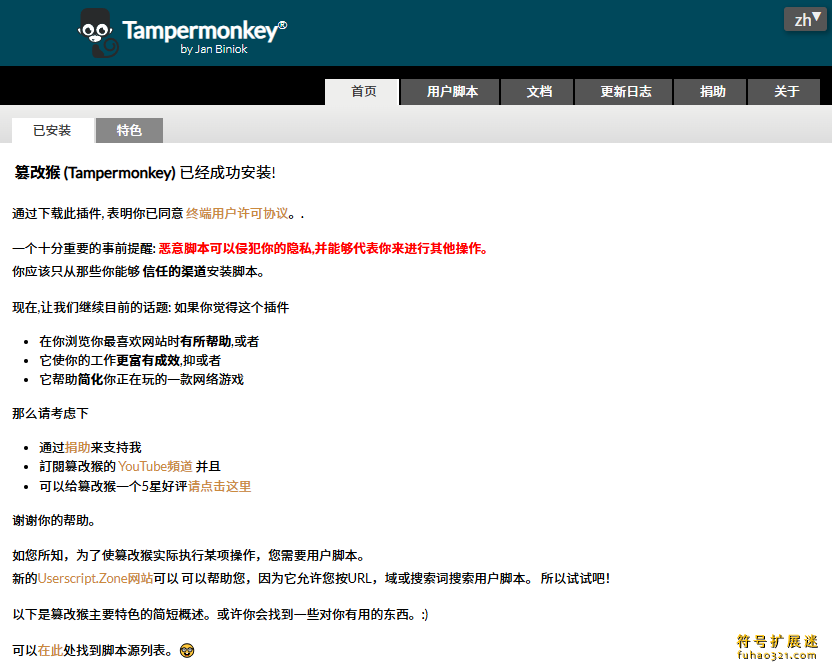Image resolution: width=832 pixels, height=670 pixels.
Task: Open the 更新日志 tab
Action: tap(624, 92)
